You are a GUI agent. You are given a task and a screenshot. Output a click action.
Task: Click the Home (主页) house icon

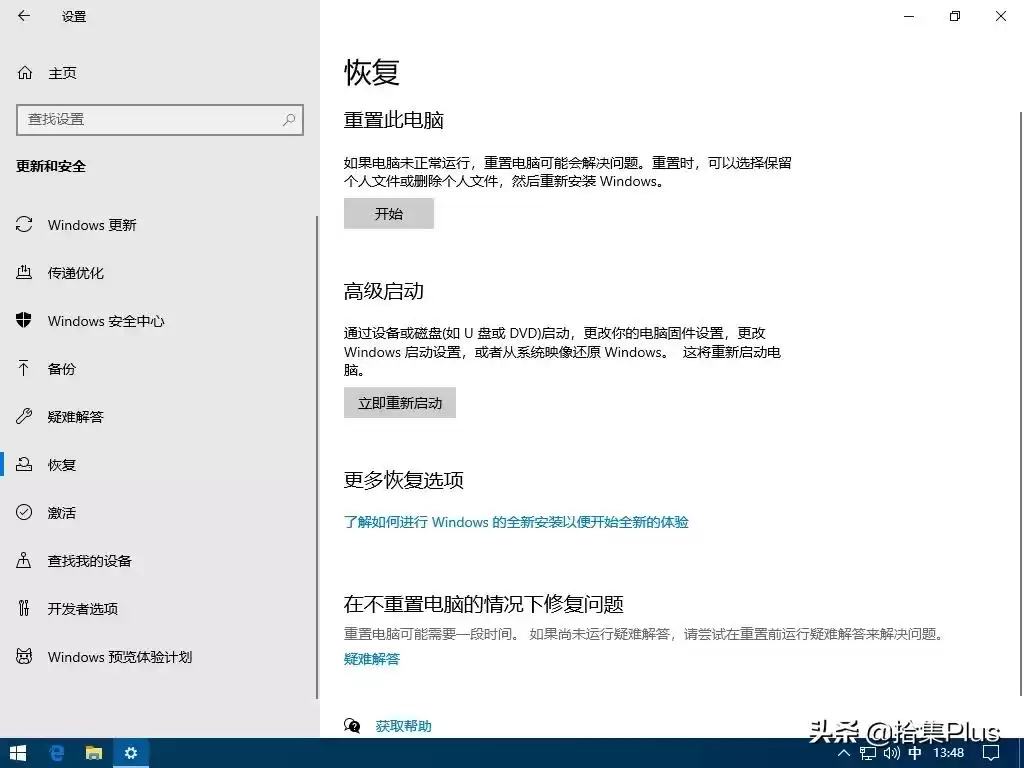24,72
